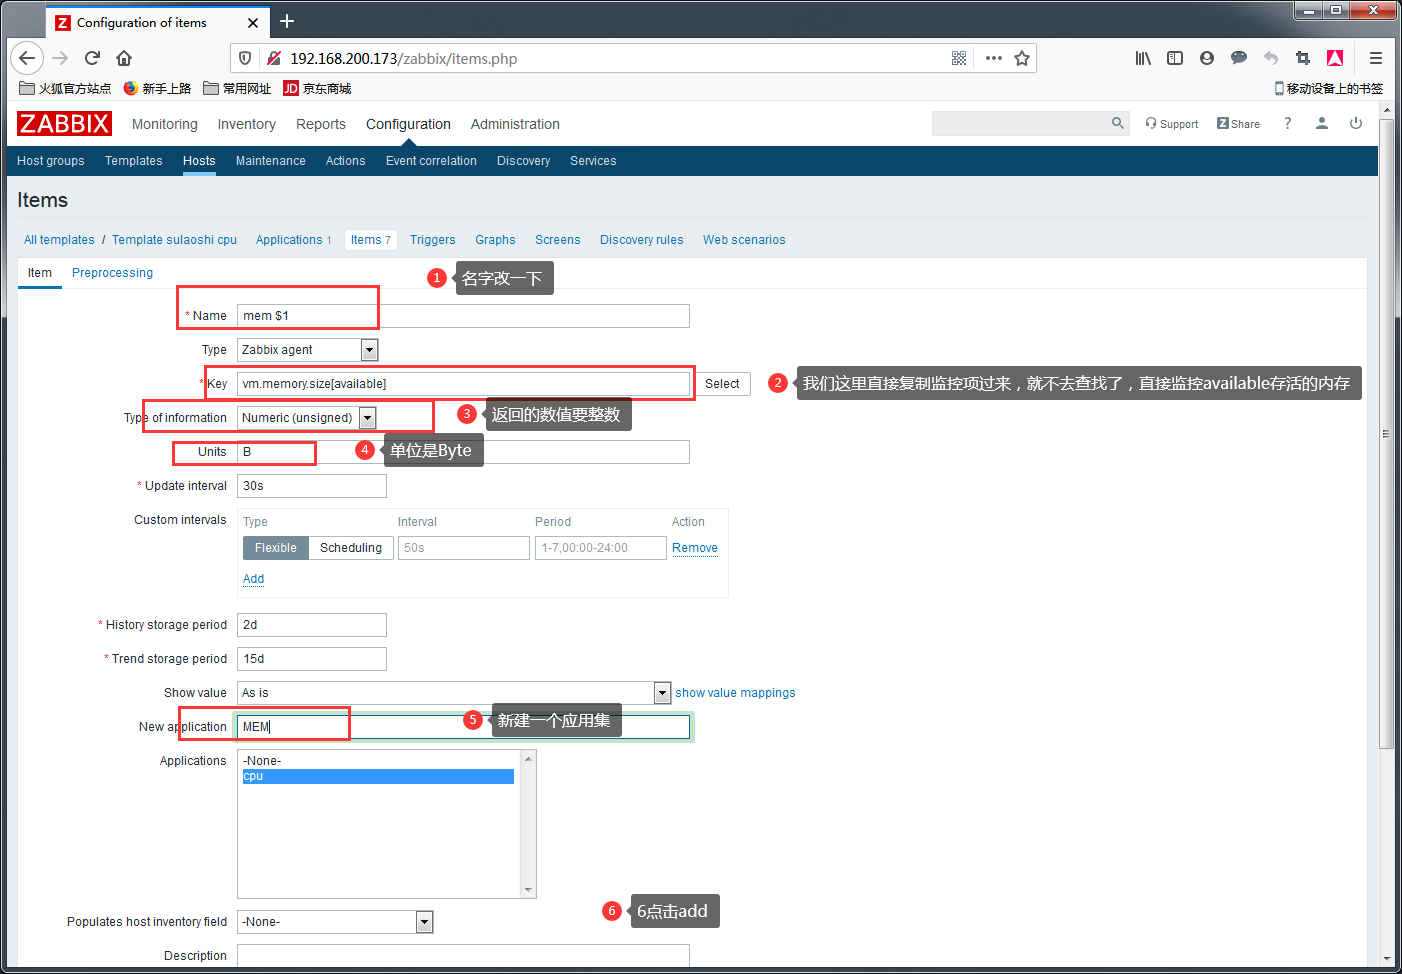This screenshot has height=974, width=1402.
Task: Go to the Templates submenu
Action: coord(134,161)
